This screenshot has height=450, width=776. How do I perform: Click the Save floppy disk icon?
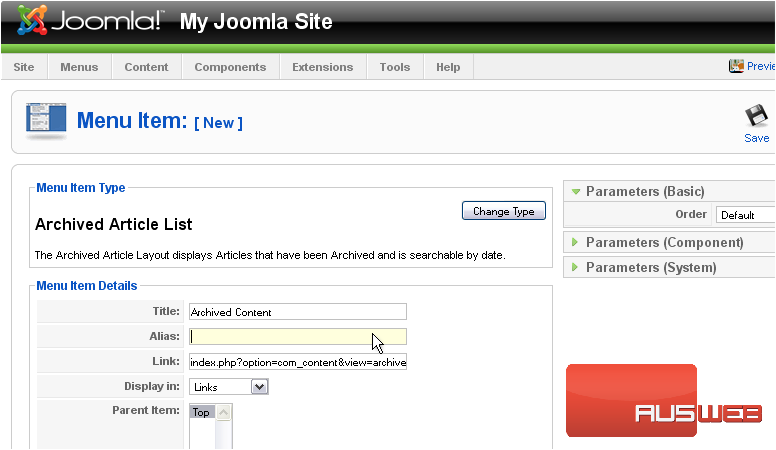756,117
